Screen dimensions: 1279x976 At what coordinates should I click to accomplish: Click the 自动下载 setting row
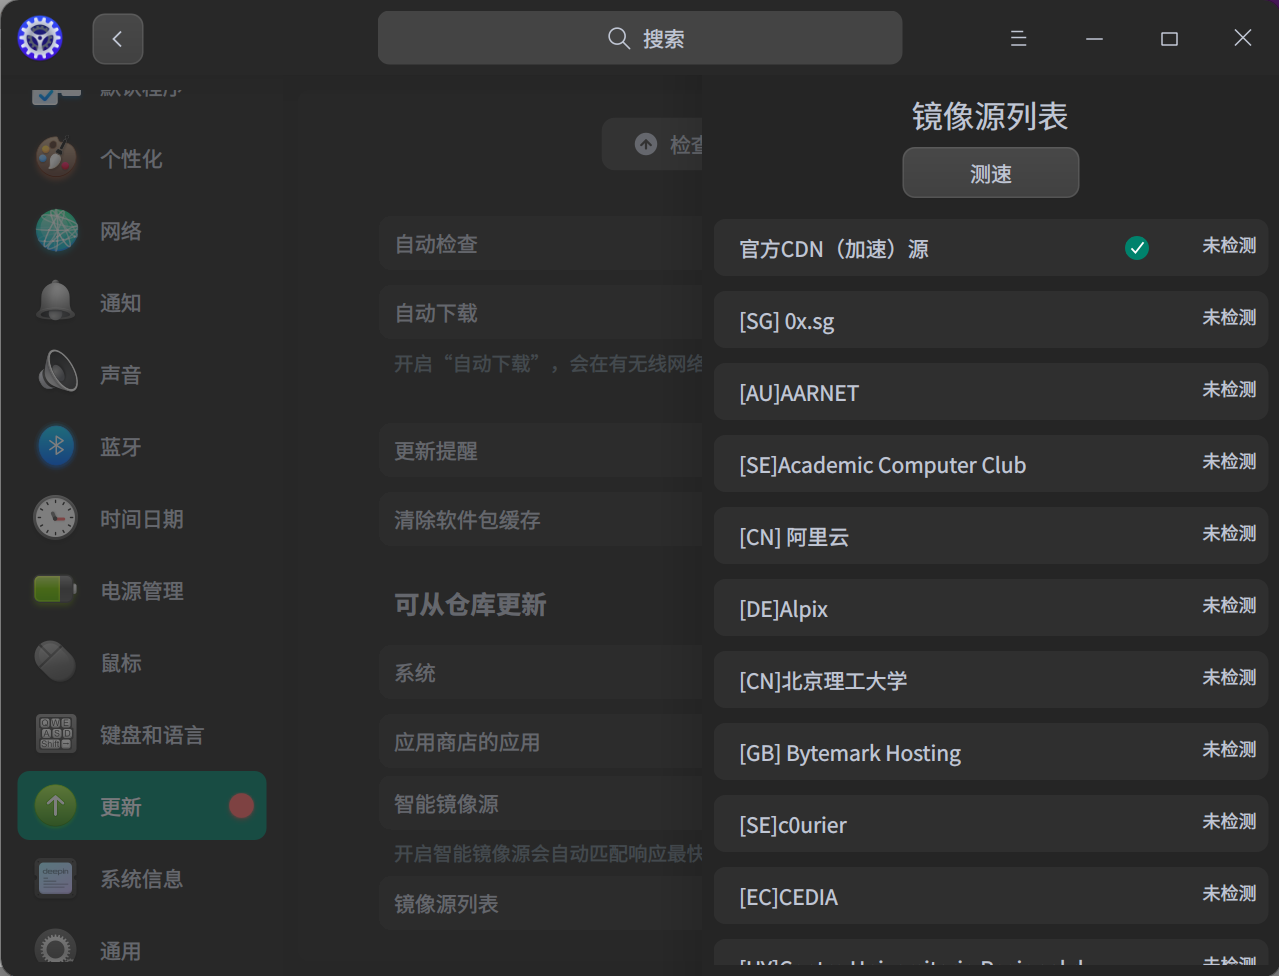[x=540, y=313]
